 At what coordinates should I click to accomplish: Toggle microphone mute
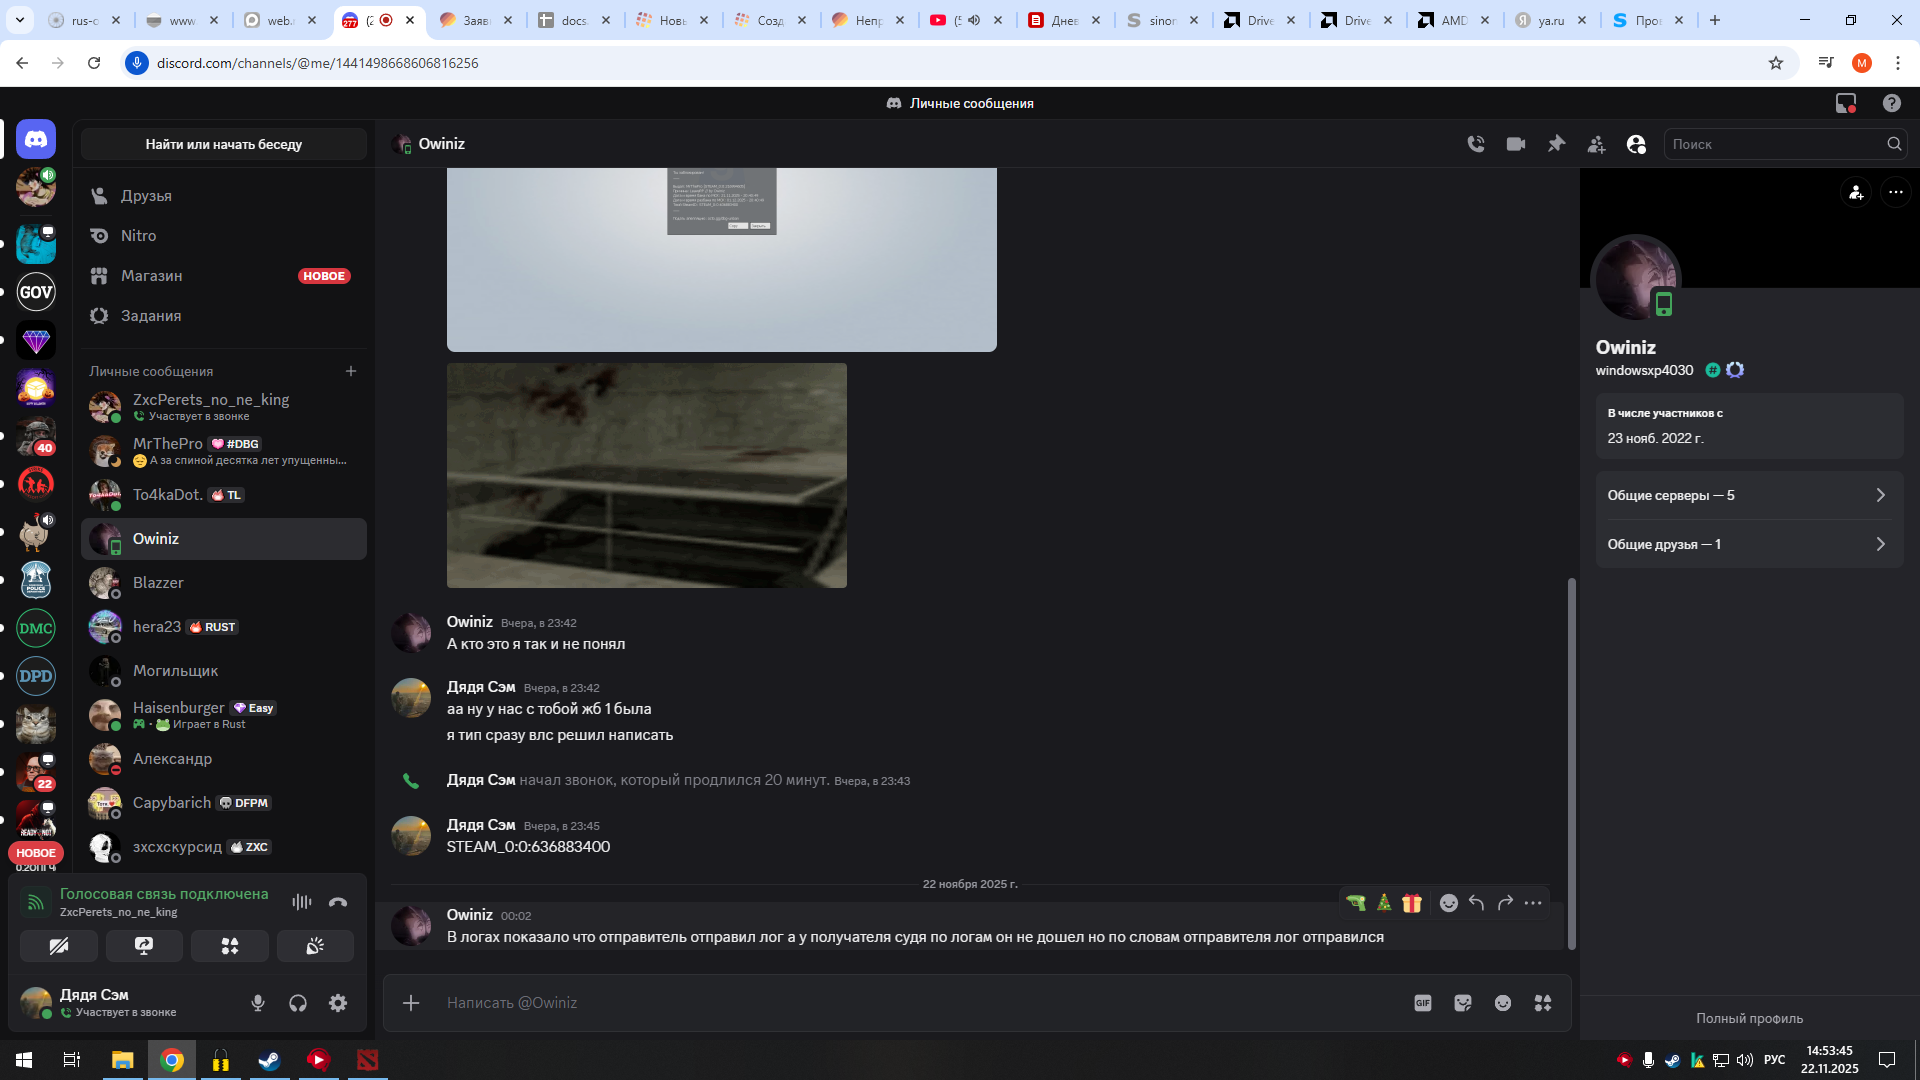point(258,1003)
